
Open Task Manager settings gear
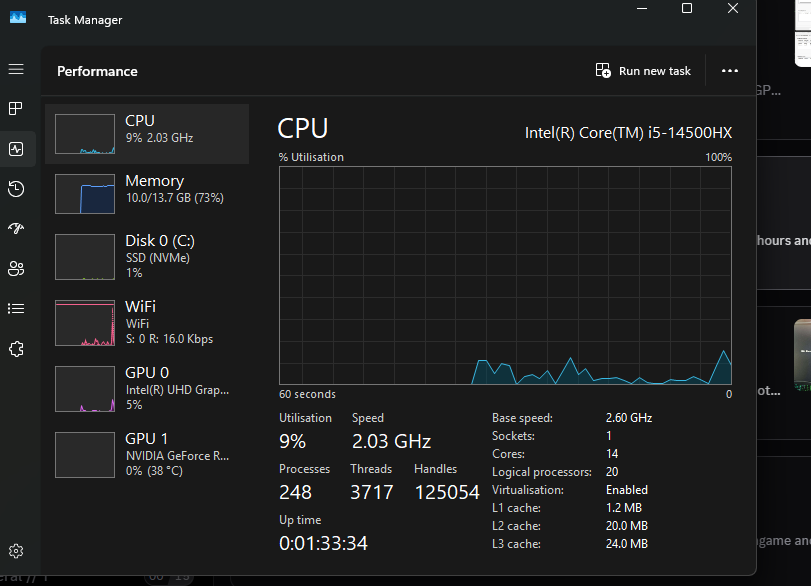tap(16, 551)
